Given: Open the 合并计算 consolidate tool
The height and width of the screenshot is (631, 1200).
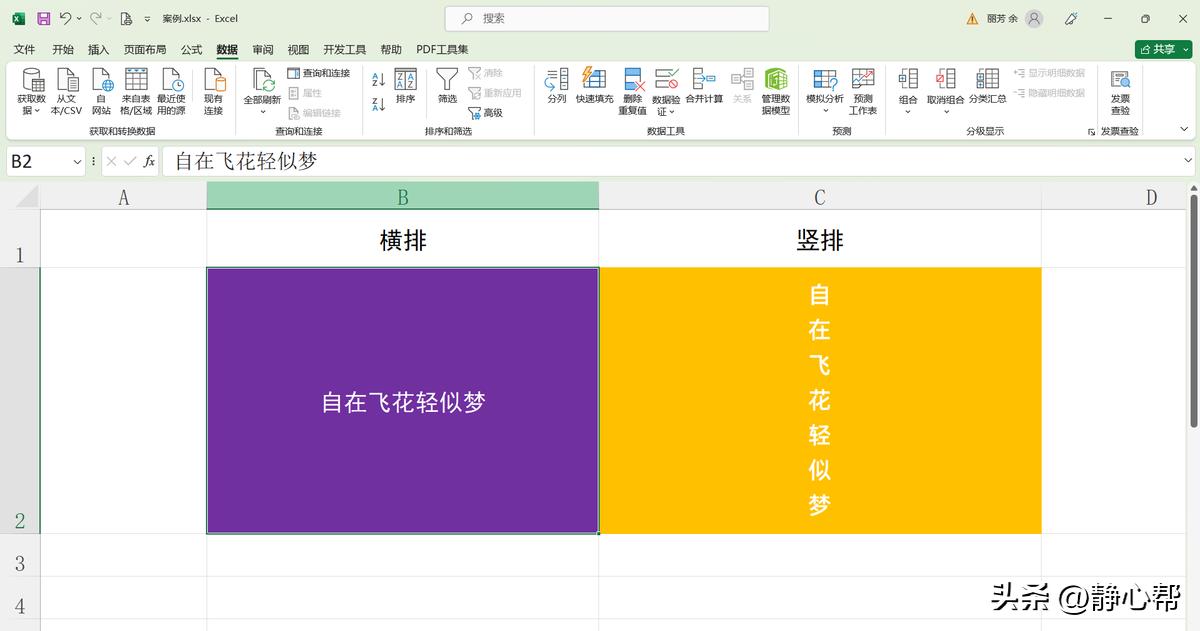Looking at the screenshot, I should click(x=703, y=90).
